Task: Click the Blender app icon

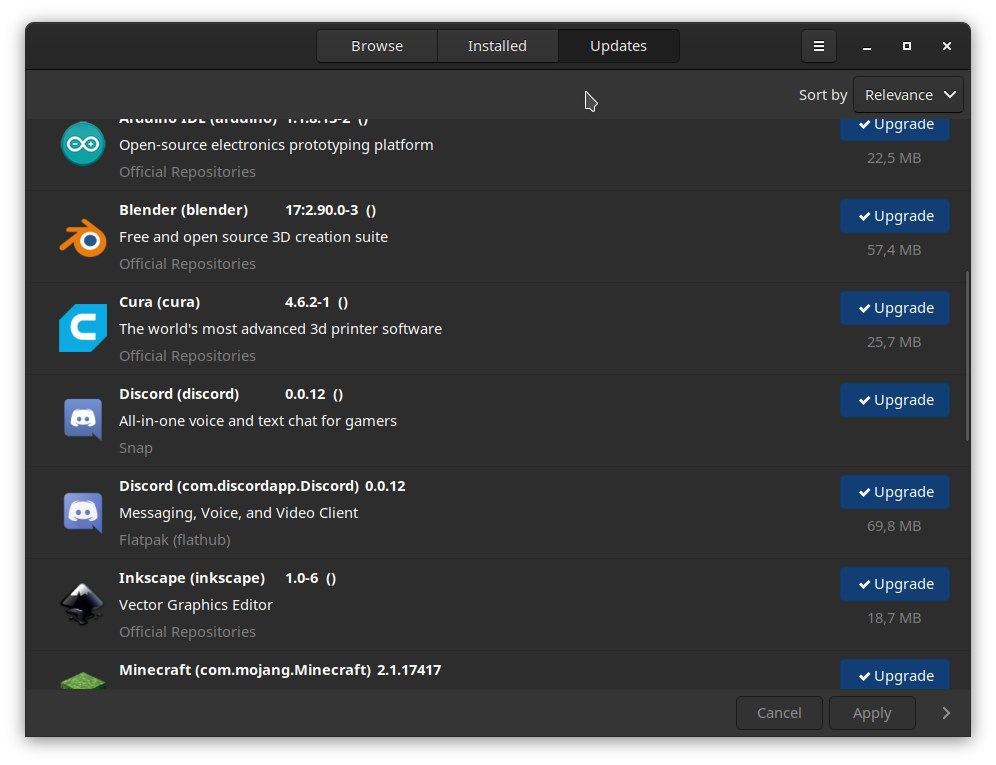Action: [83, 238]
